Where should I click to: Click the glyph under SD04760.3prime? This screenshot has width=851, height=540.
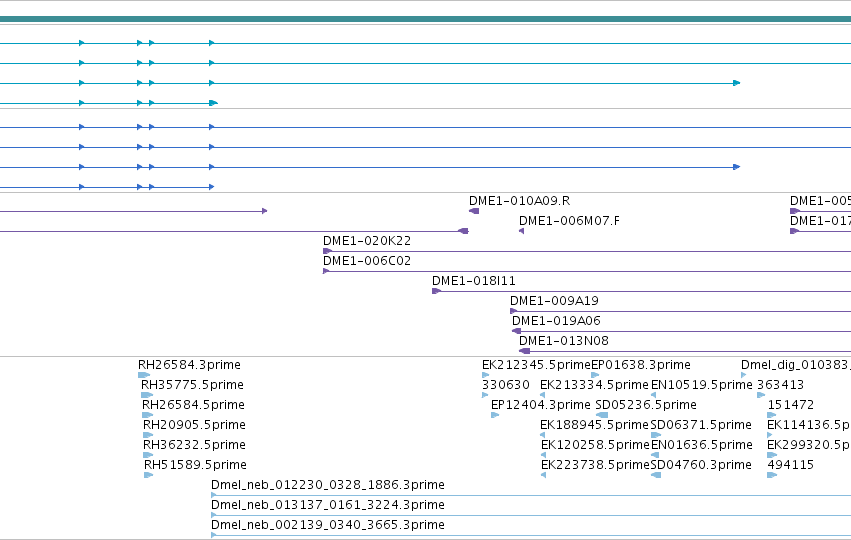(x=656, y=475)
